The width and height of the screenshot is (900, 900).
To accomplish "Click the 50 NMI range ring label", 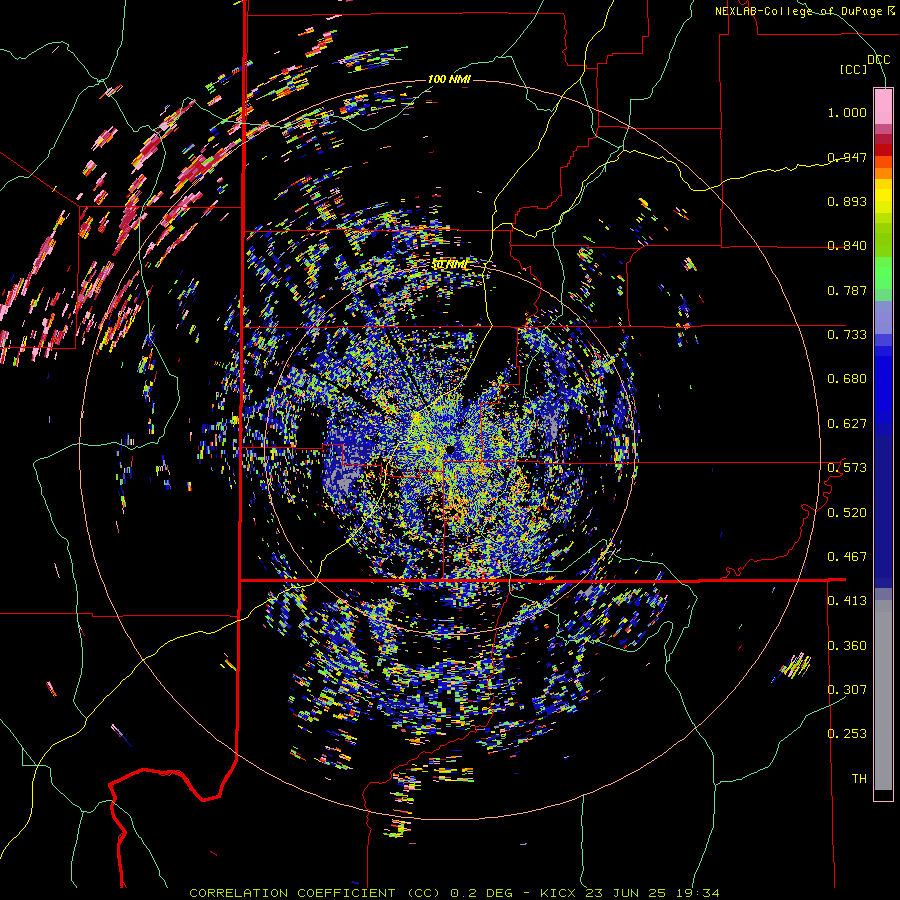I will click(449, 265).
